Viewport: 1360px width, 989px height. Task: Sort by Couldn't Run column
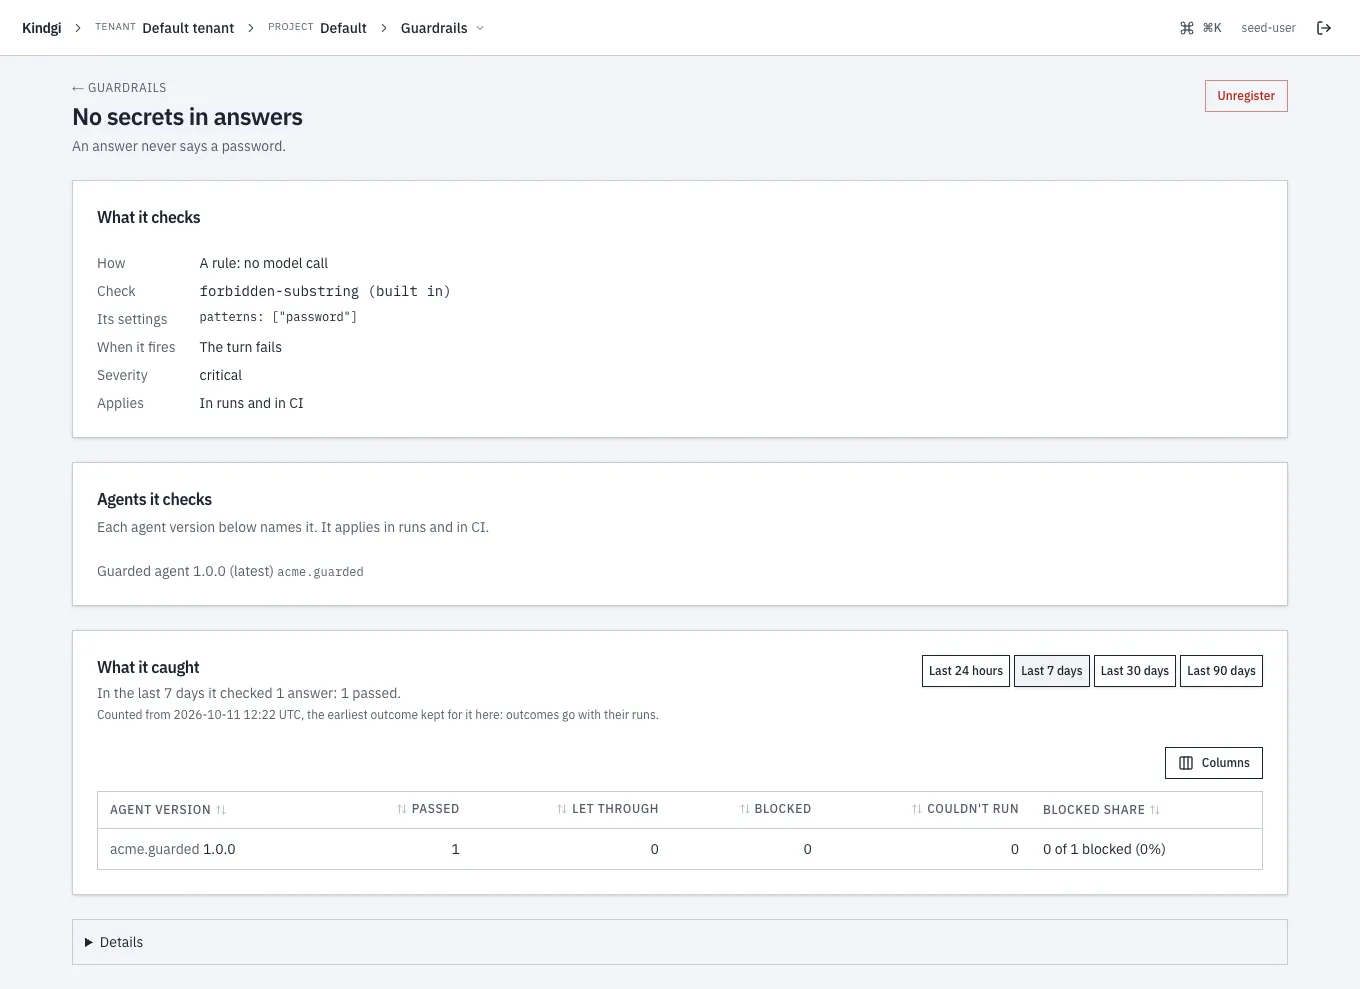tap(965, 809)
